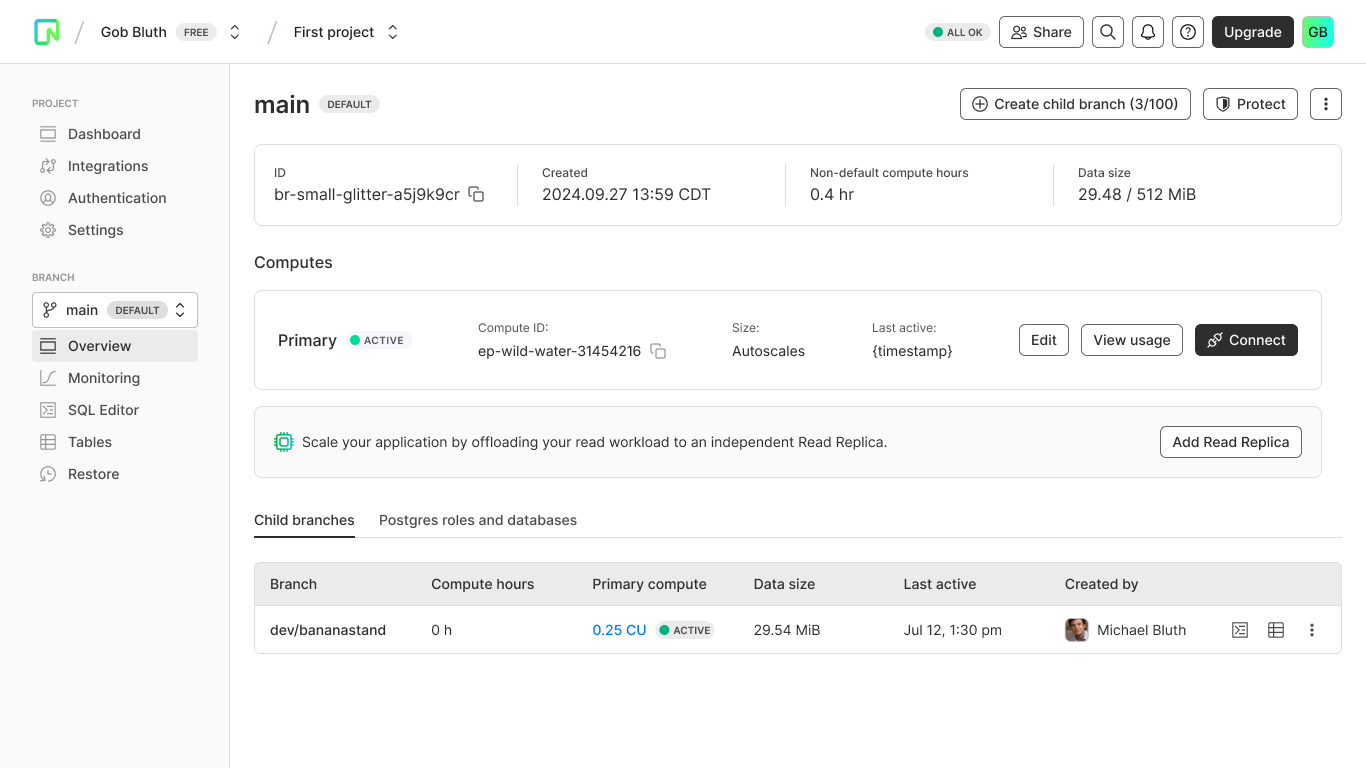Screen dimensions: 1366x768
Task: Click the Neon logo in header
Action: [47, 32]
